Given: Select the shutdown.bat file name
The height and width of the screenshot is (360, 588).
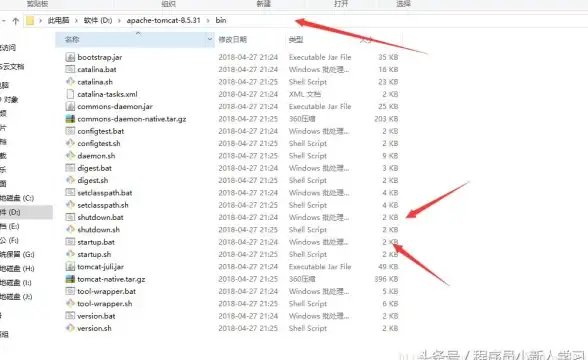Looking at the screenshot, I should [100, 217].
